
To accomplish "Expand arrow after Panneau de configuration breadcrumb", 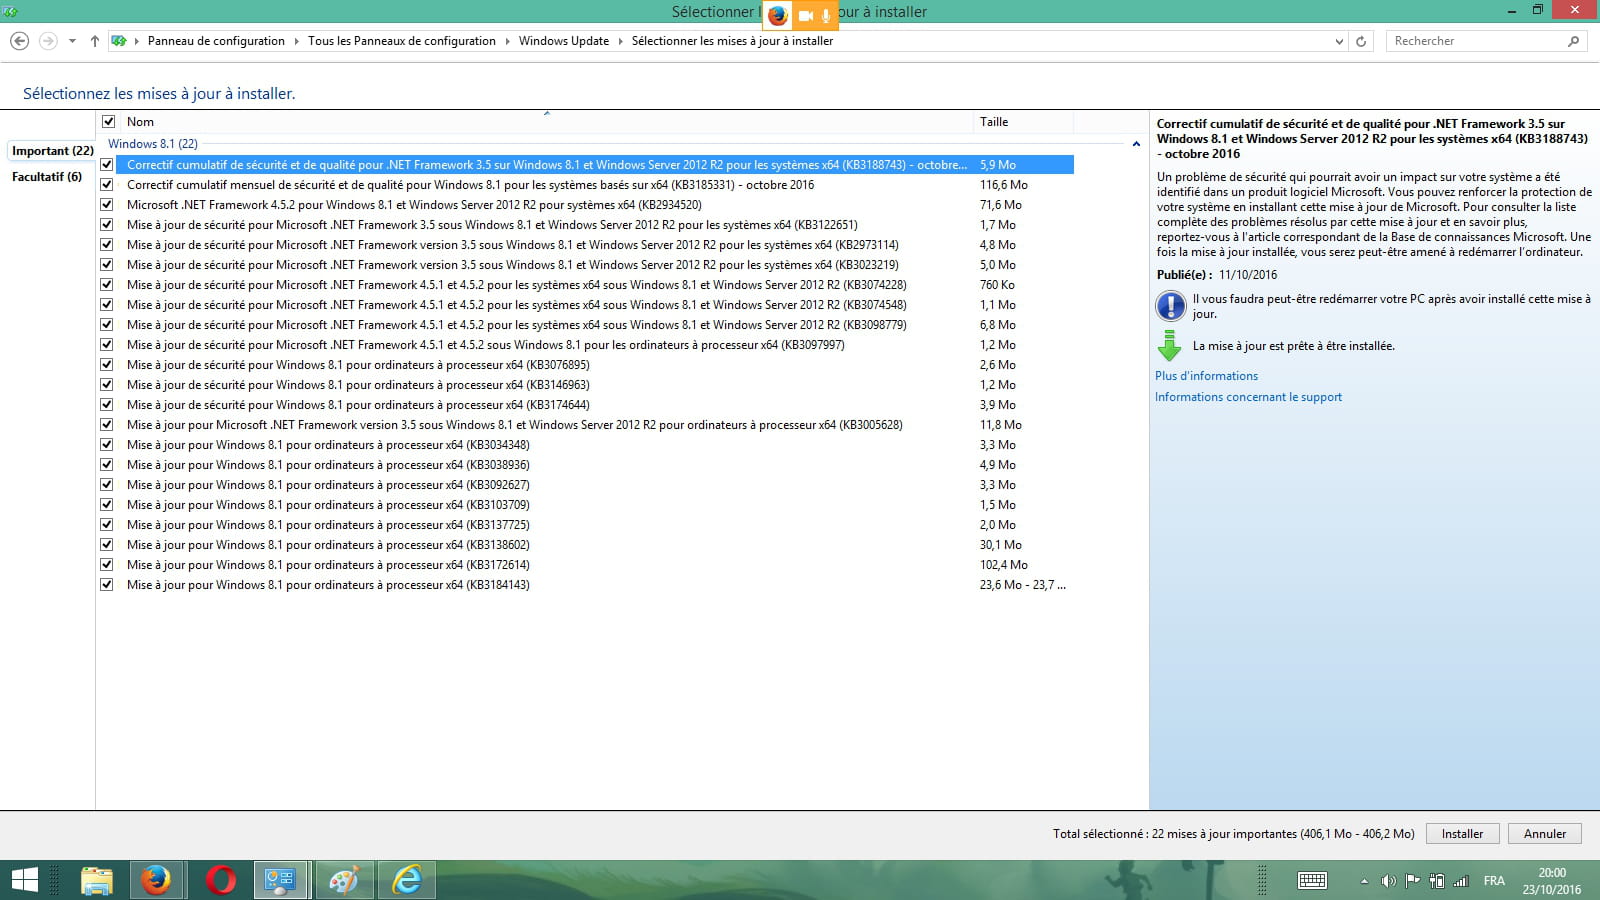I will pos(296,41).
